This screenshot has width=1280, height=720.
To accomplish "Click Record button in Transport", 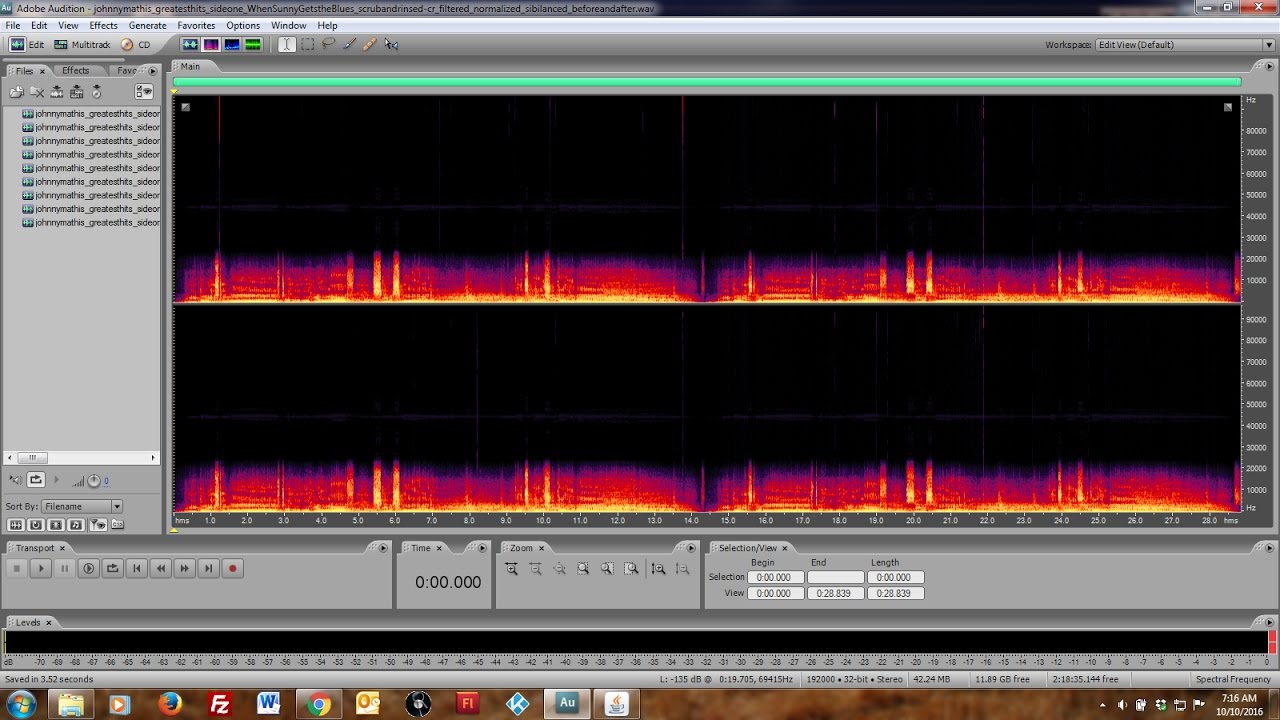I will point(232,568).
